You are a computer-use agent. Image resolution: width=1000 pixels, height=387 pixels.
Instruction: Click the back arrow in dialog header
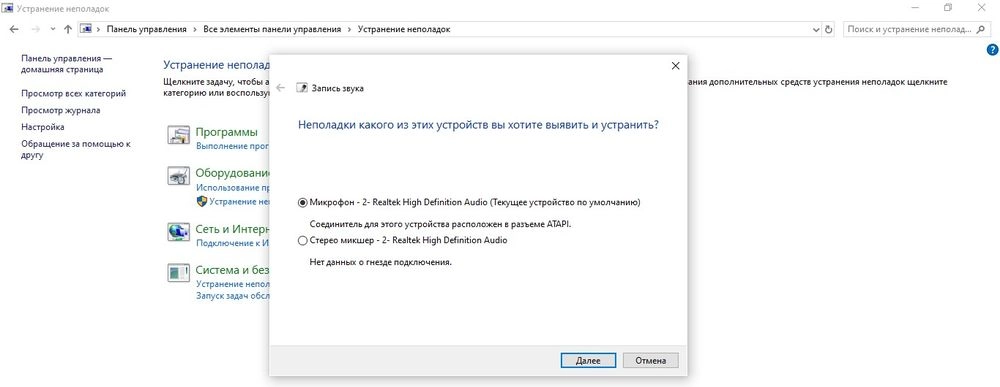click(281, 88)
